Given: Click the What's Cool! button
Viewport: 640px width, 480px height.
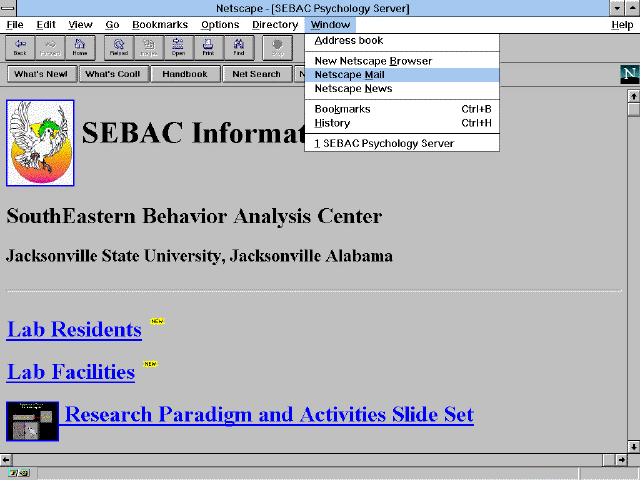Looking at the screenshot, I should (113, 74).
